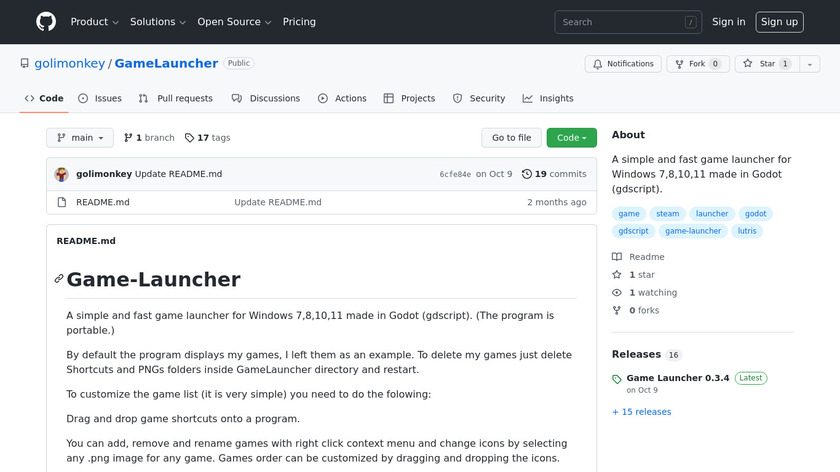This screenshot has height=472, width=840.
Task: Click the Readme link in About
Action: (639, 257)
